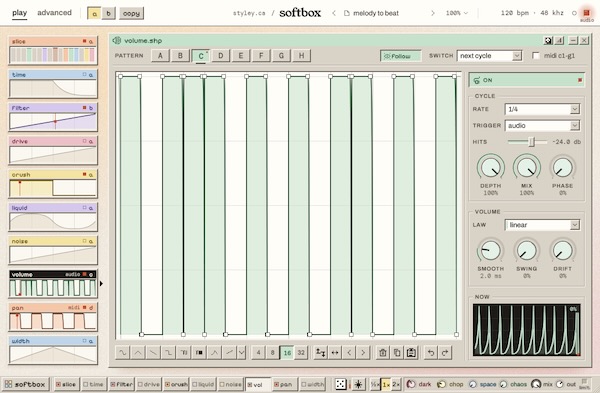The height and width of the screenshot is (393, 600).
Task: Copy the shape with copy icon
Action: coord(397,352)
